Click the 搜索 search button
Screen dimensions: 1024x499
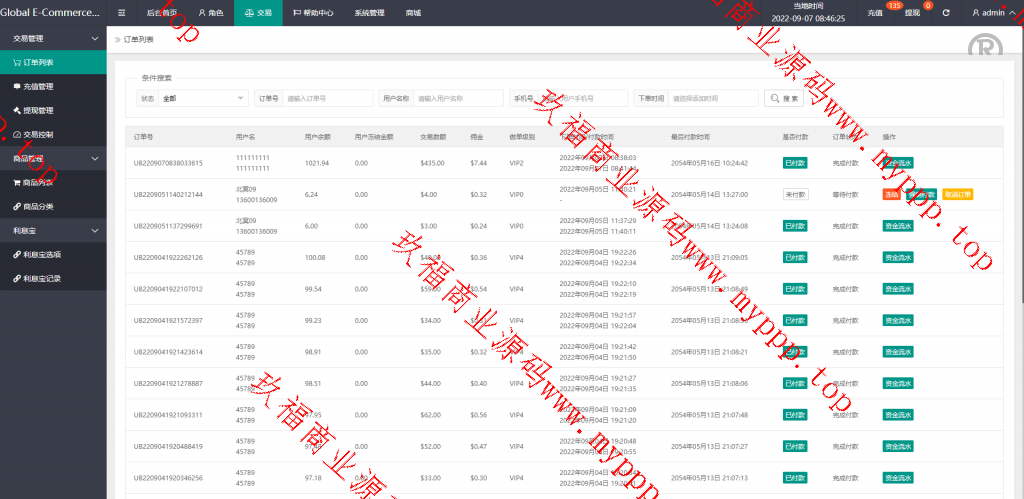[x=784, y=98]
